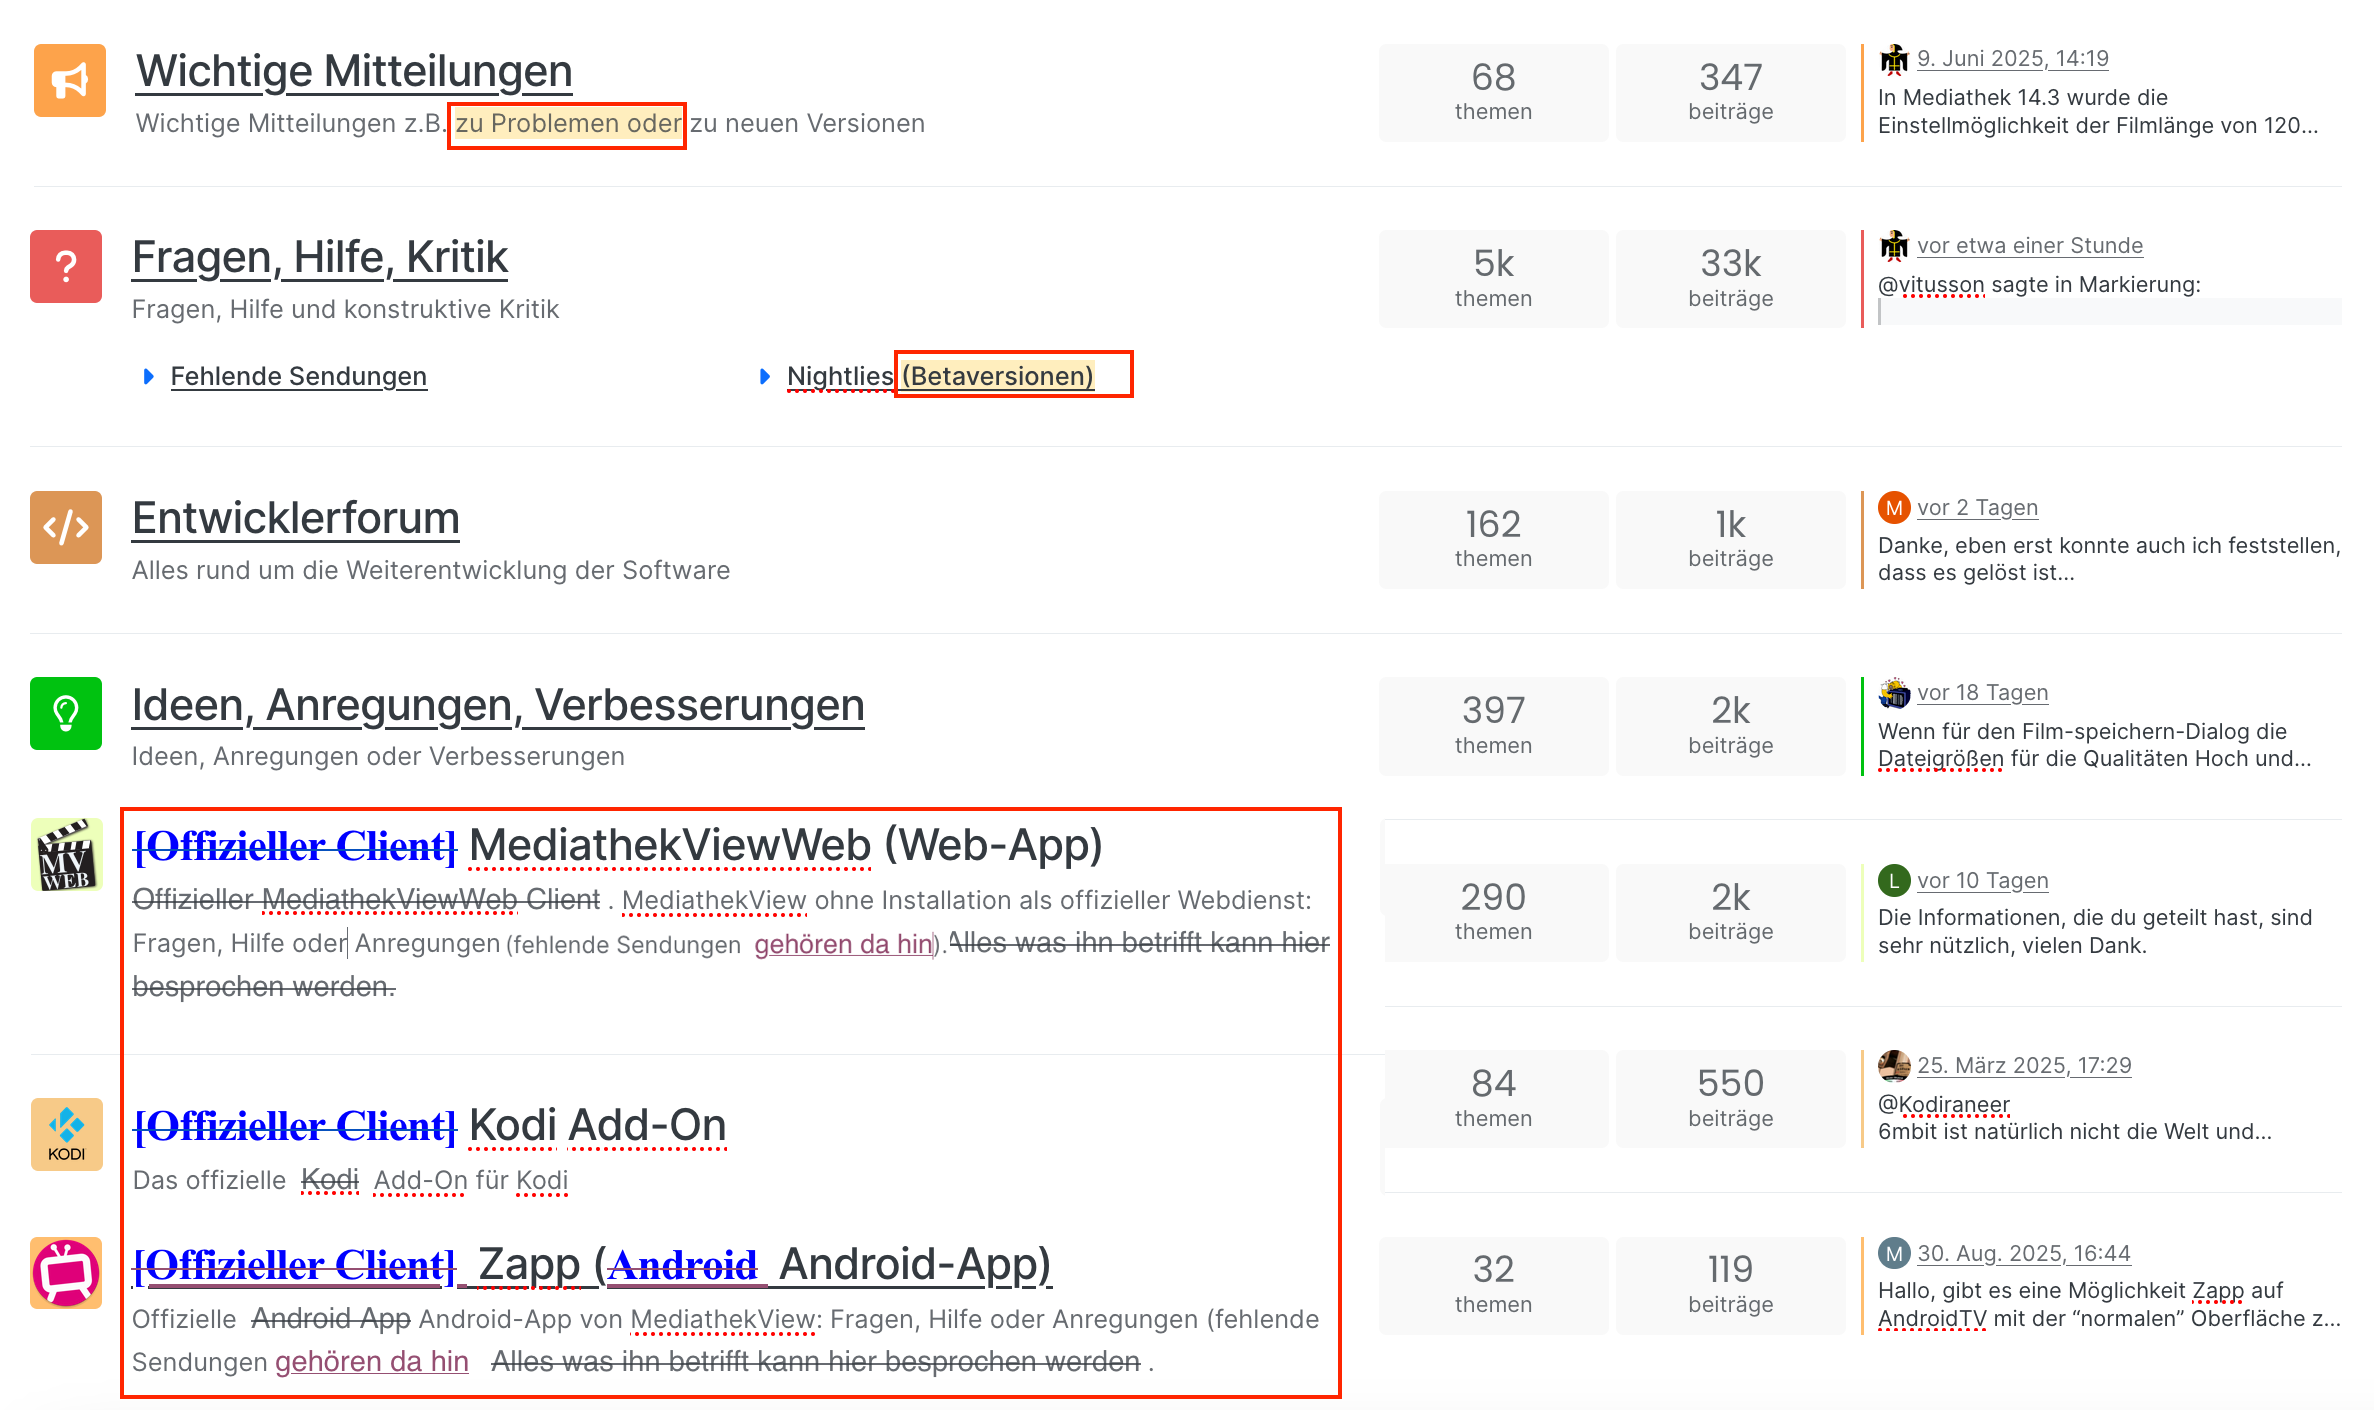Viewport: 2374px width, 1410px height.
Task: Open the latest post 'vor 2 Tagen'
Action: tap(1977, 508)
